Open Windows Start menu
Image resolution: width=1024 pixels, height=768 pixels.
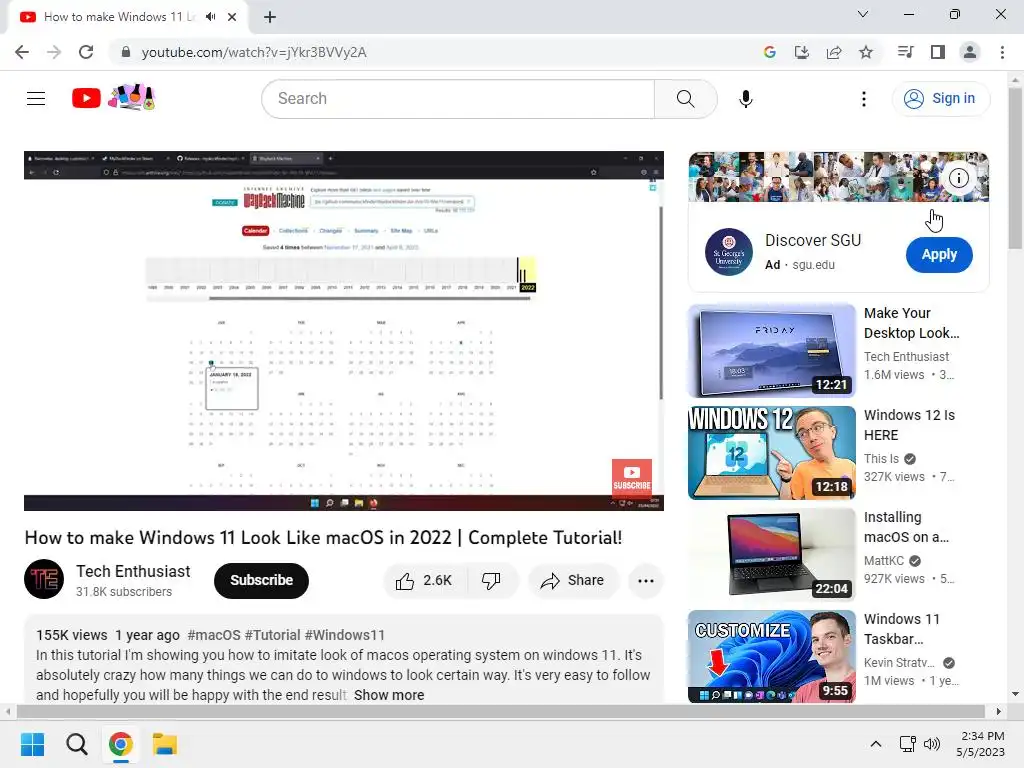point(32,744)
